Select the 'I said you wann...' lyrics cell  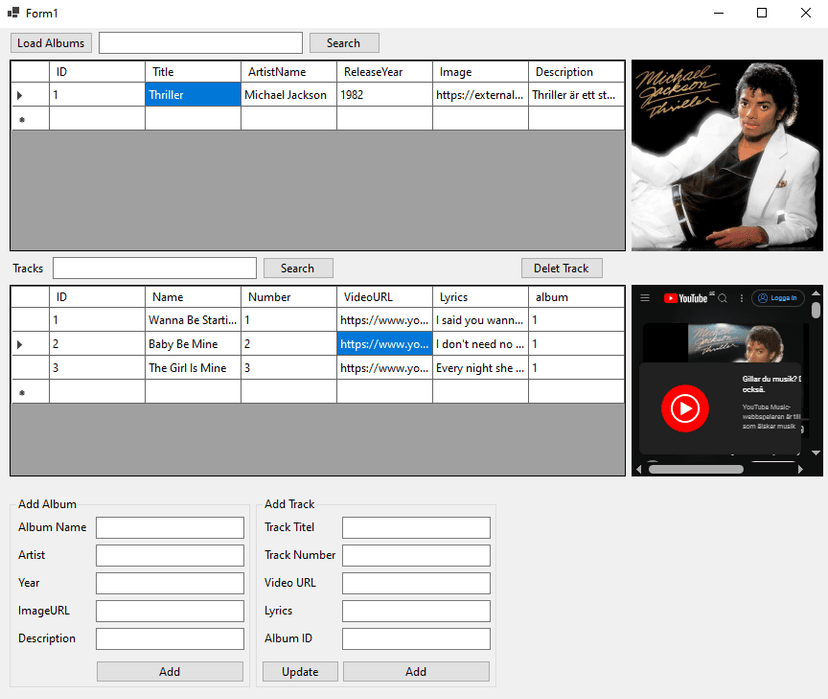(x=480, y=320)
